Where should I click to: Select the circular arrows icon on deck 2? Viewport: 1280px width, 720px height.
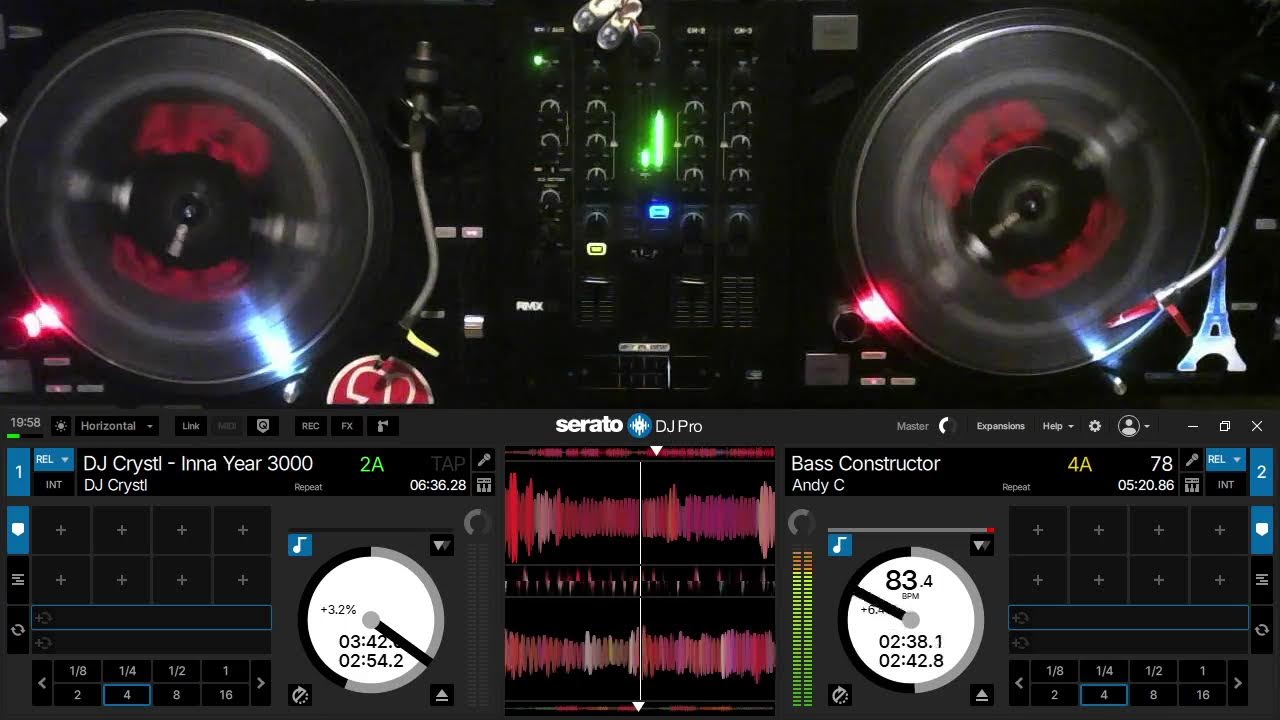point(1262,630)
